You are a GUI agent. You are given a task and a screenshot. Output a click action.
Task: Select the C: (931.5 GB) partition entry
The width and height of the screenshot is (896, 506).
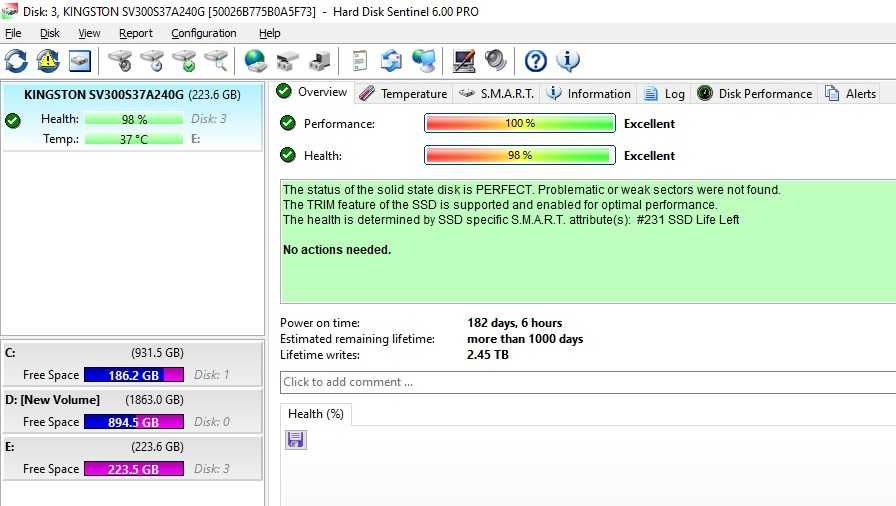(133, 364)
